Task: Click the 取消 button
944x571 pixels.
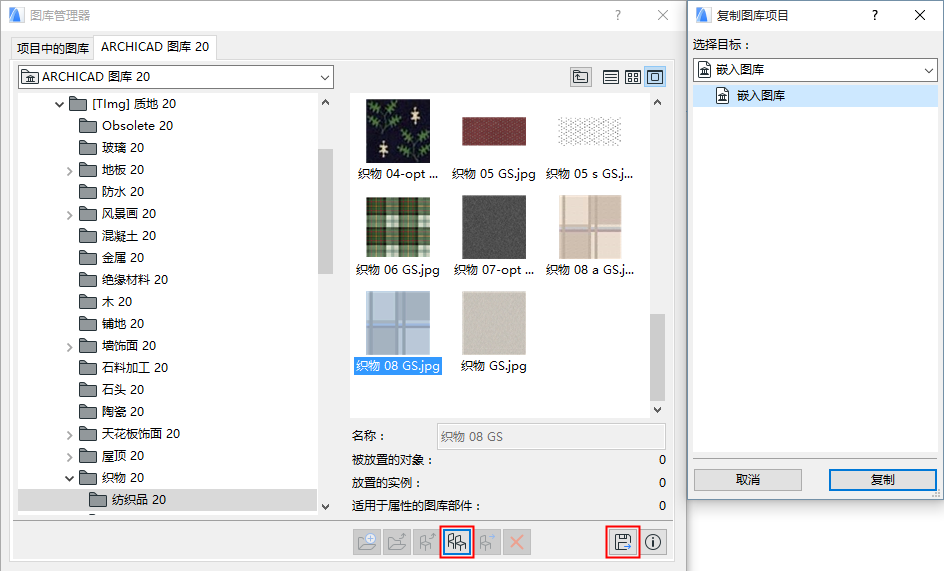Action: click(748, 479)
